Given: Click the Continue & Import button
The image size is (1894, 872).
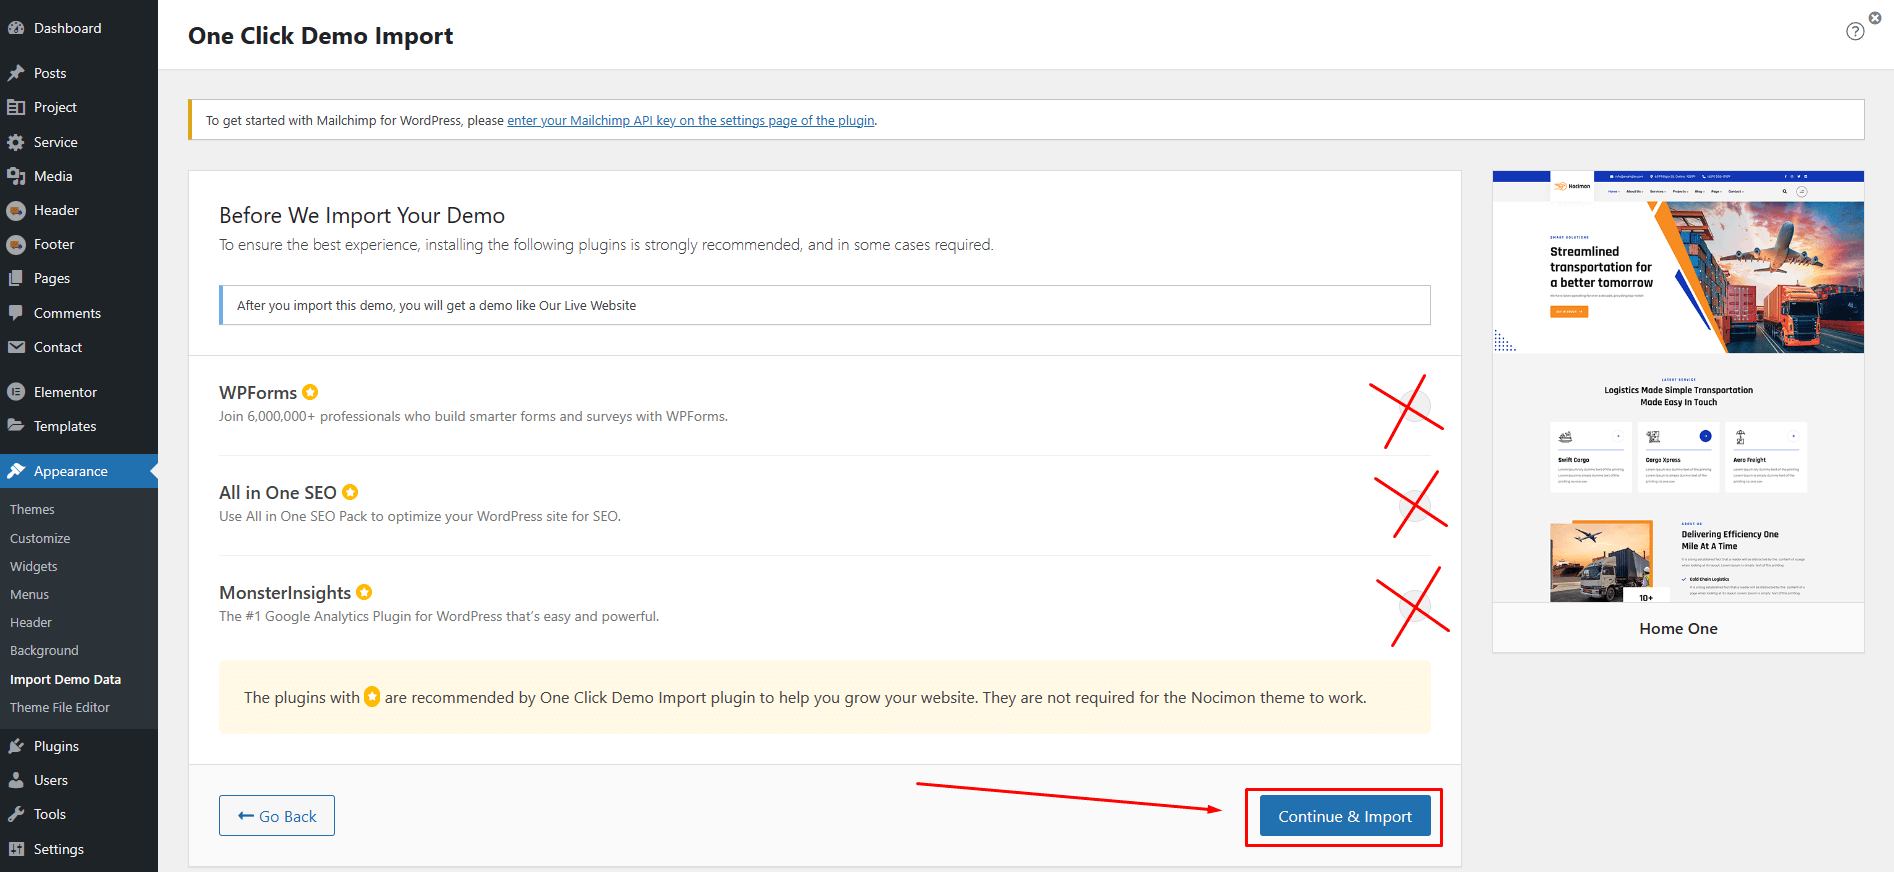Looking at the screenshot, I should (1345, 816).
